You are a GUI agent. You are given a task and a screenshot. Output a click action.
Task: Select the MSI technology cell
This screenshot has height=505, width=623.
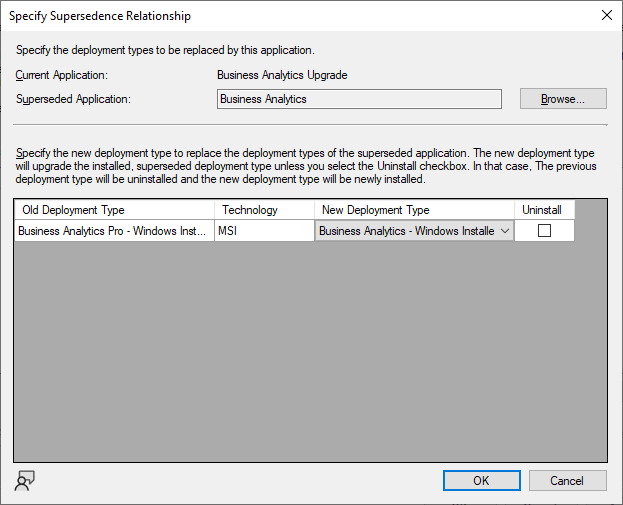(265, 231)
